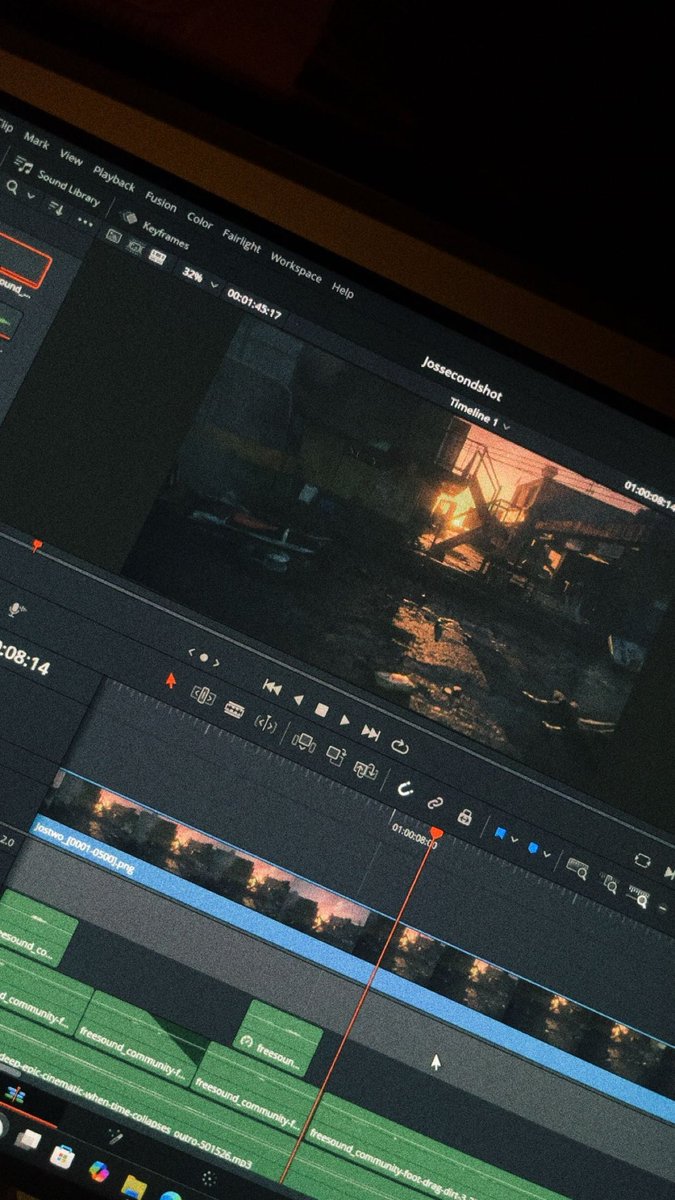The image size is (675, 1200).
Task: Click the media pool sort order icon
Action: pos(56,207)
